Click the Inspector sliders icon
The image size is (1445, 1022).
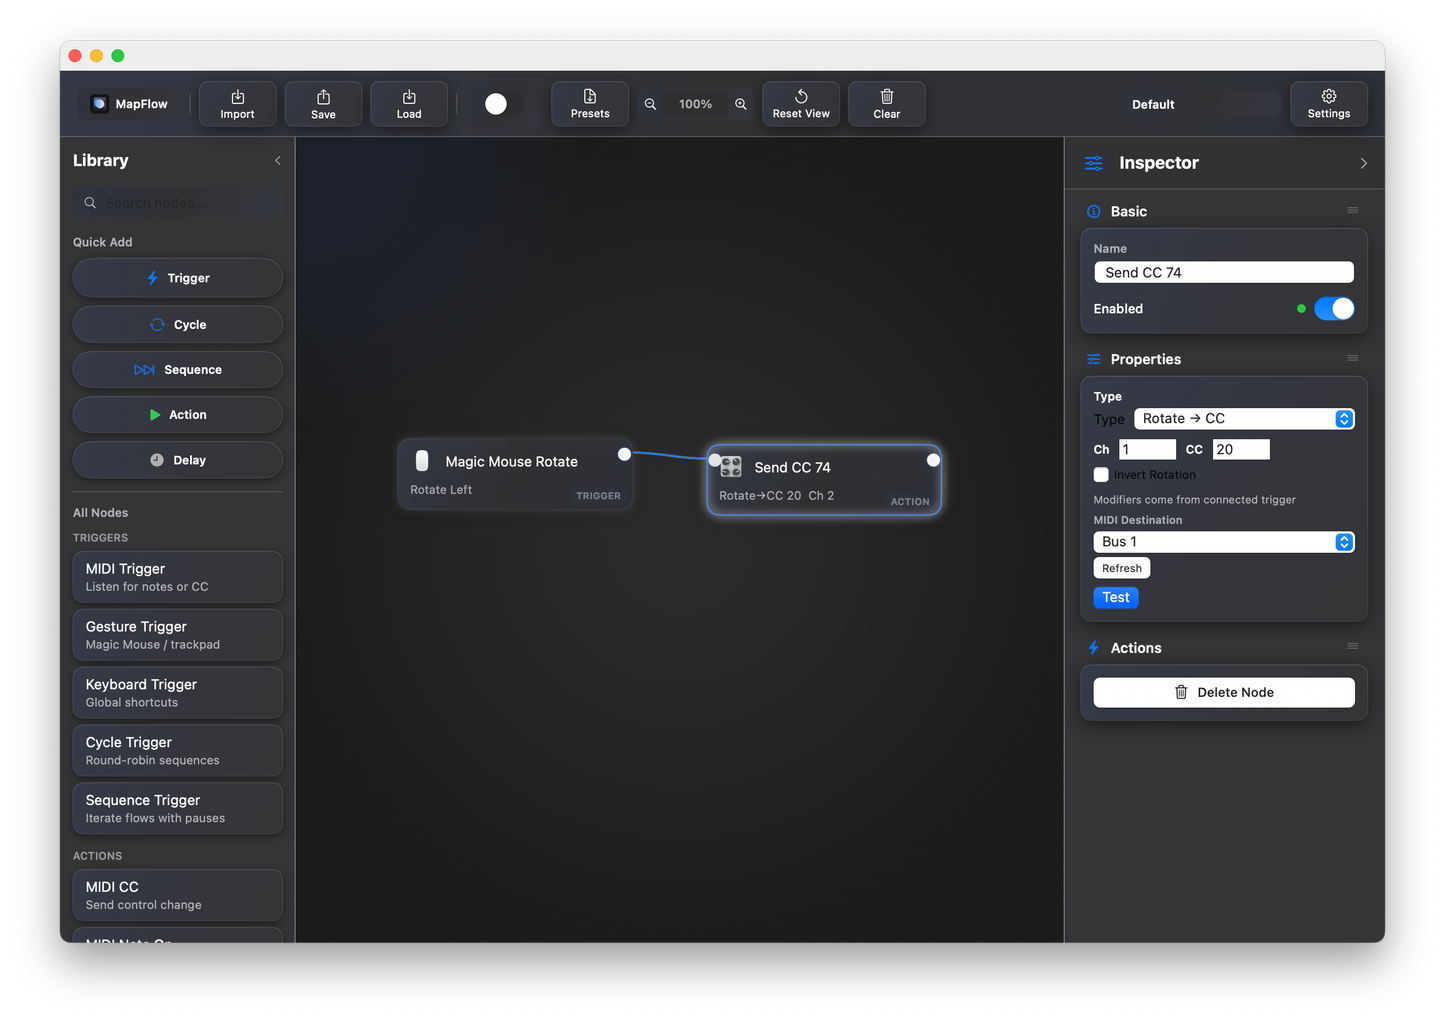click(1095, 163)
